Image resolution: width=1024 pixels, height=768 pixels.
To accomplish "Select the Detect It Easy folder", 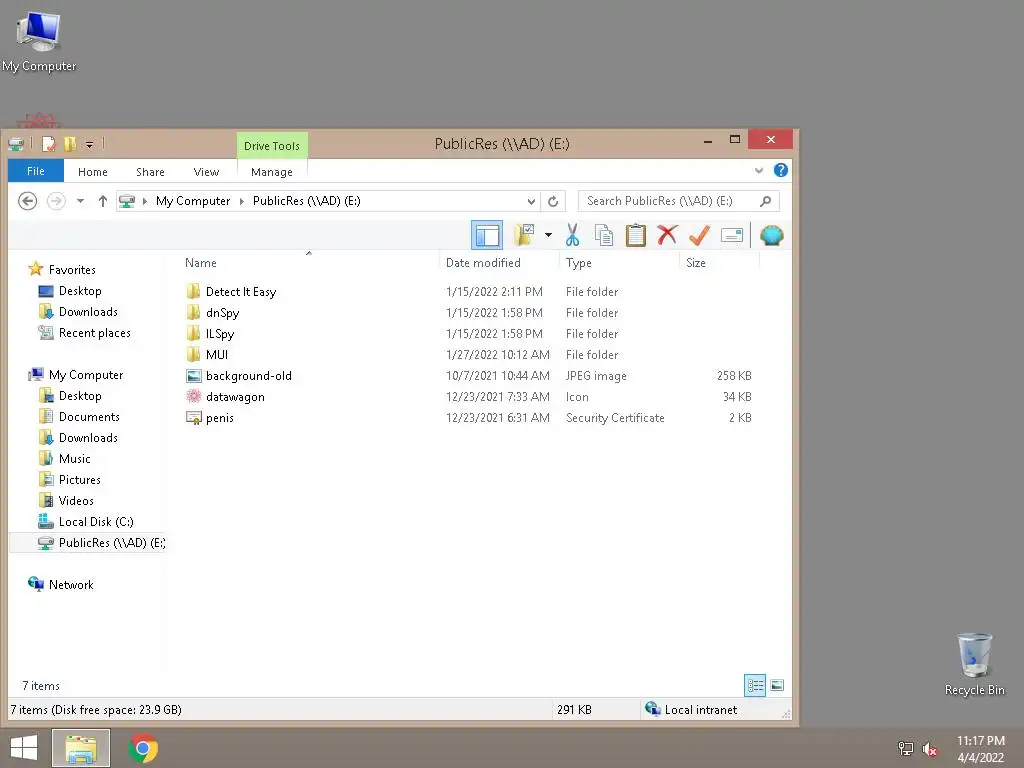I will [x=241, y=292].
